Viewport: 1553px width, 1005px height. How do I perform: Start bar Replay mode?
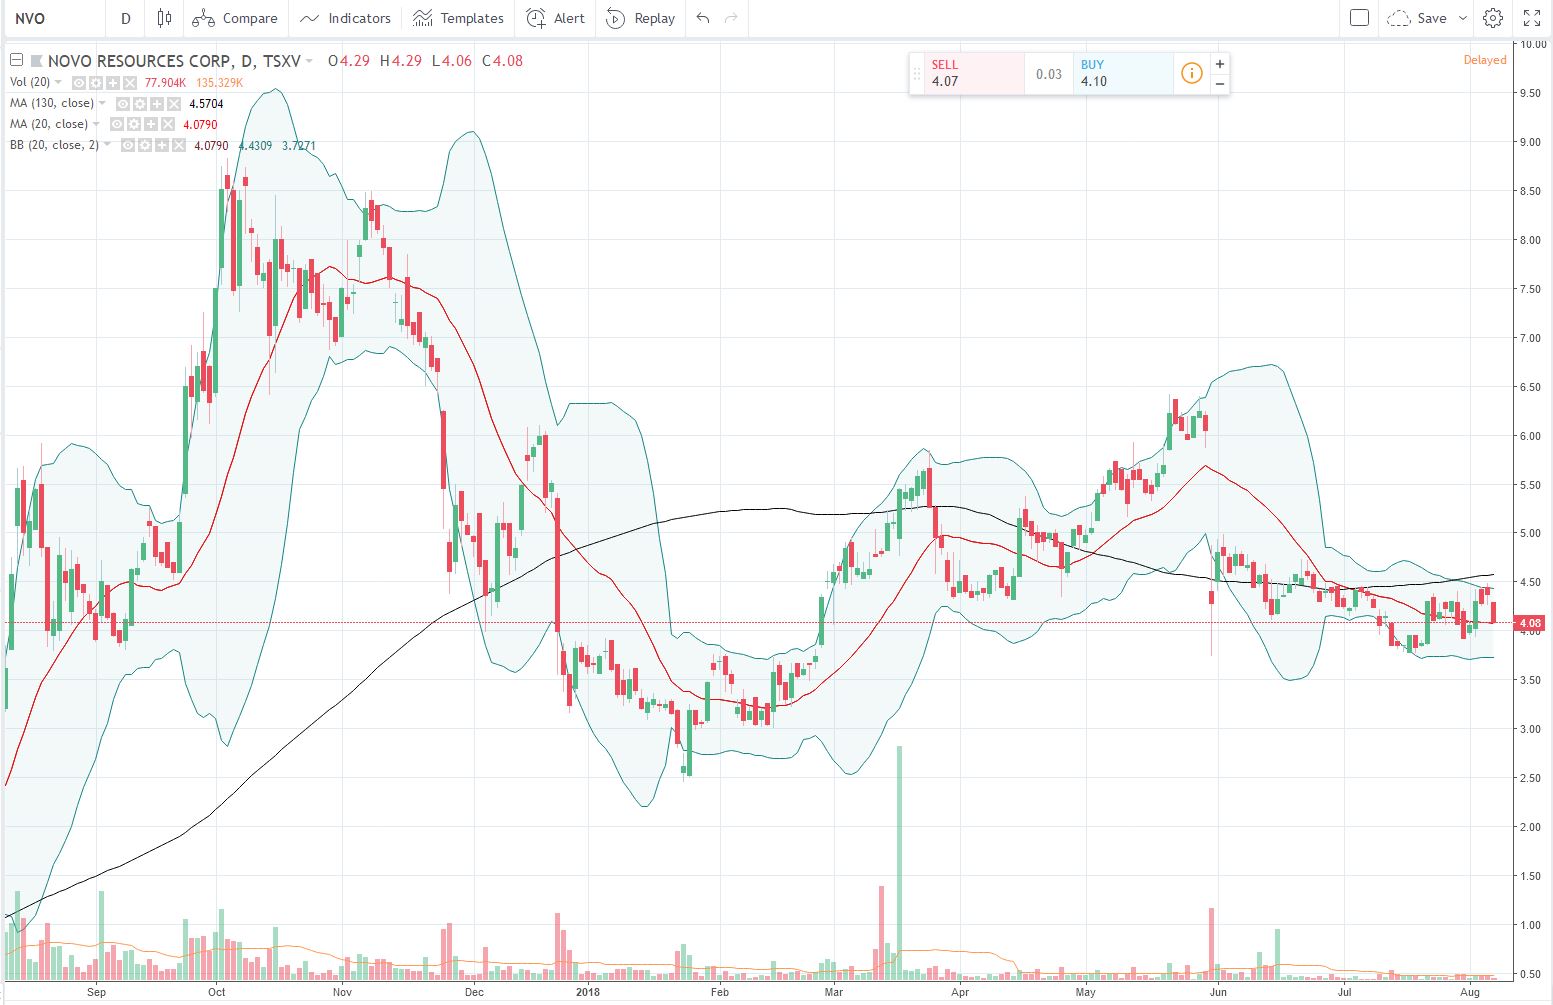pyautogui.click(x=641, y=18)
